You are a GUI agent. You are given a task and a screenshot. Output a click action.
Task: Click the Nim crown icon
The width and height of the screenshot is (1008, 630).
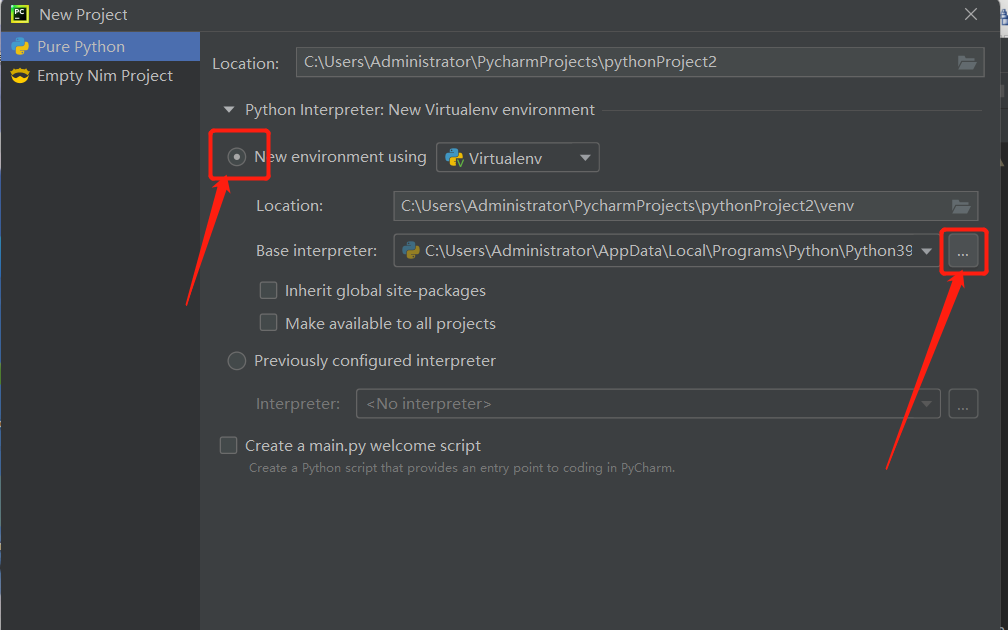(x=21, y=75)
